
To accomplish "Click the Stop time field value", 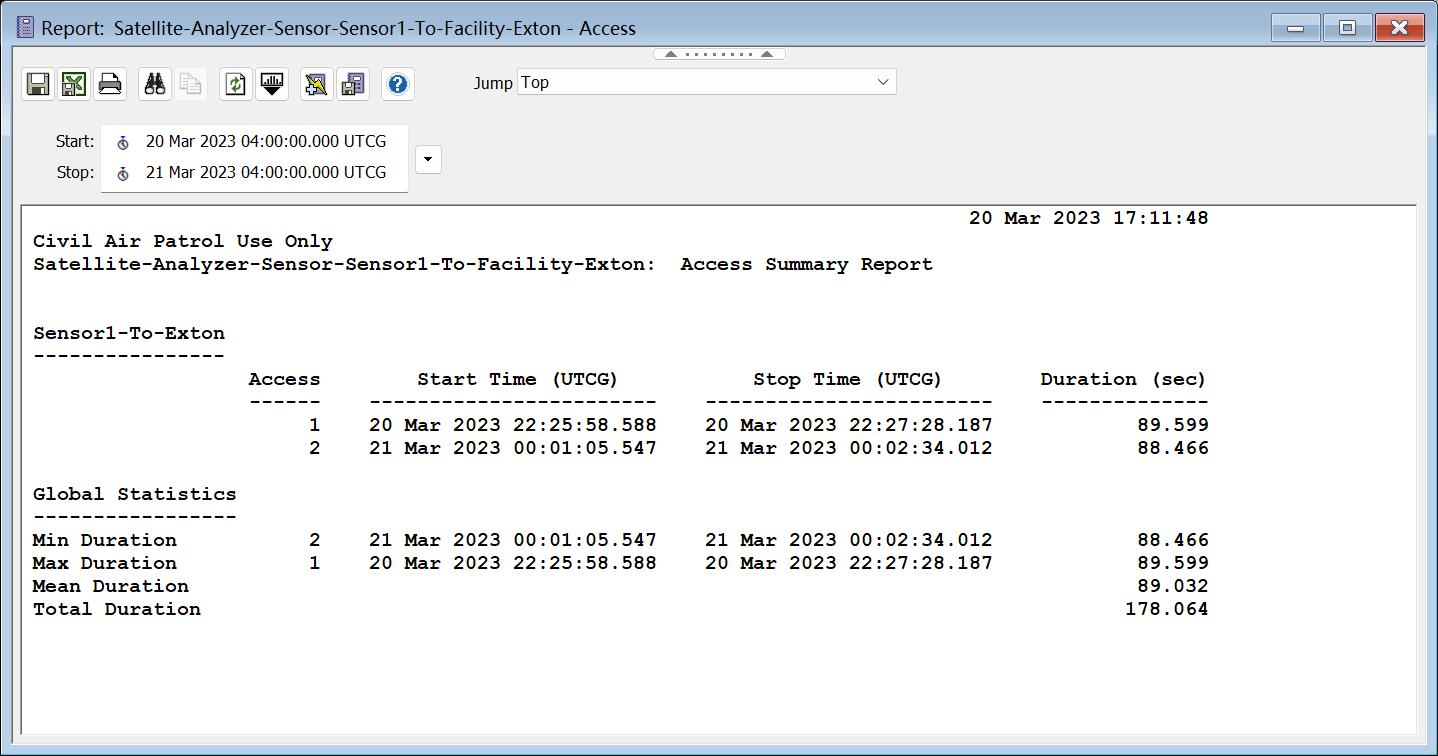I will point(265,173).
